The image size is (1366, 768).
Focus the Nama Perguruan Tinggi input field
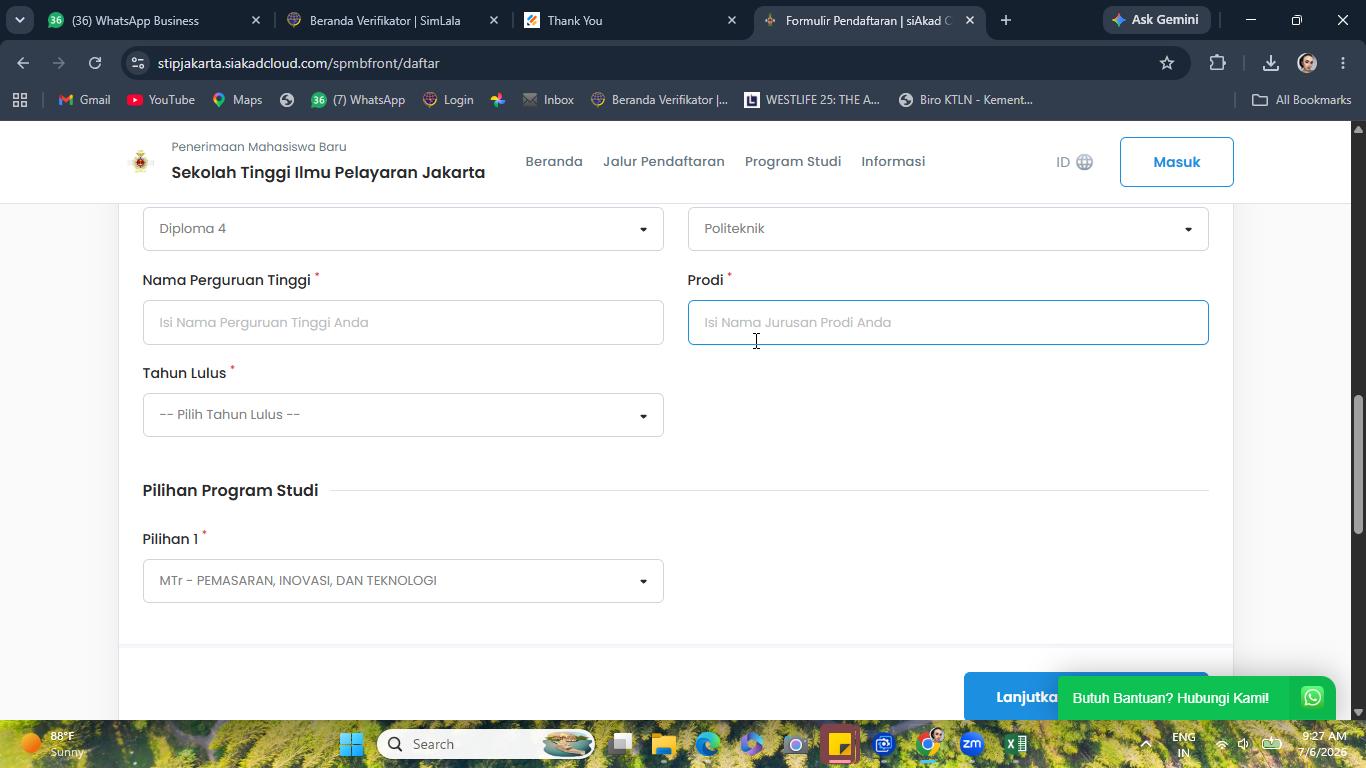point(403,322)
